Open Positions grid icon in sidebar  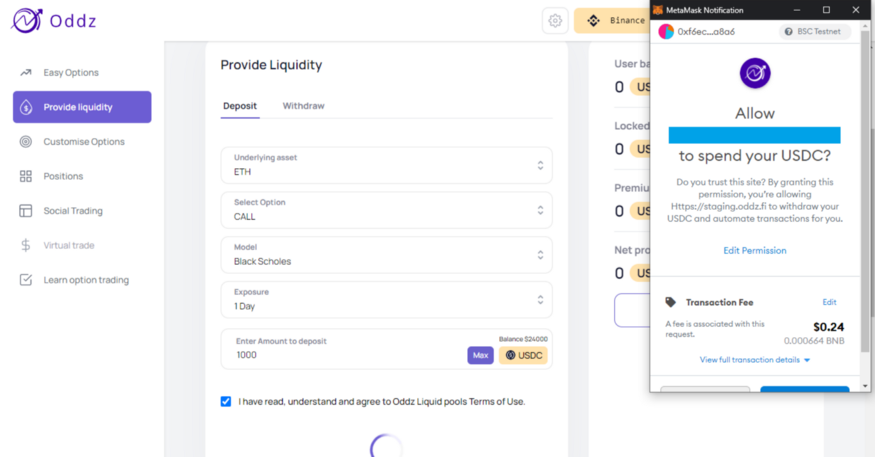pyautogui.click(x=26, y=176)
